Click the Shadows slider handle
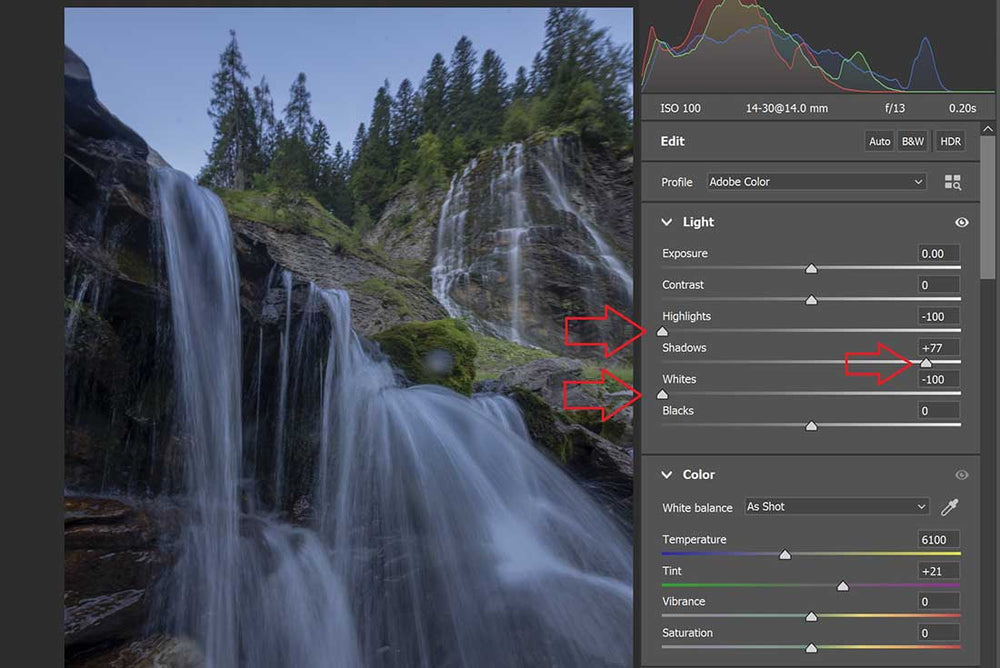The width and height of the screenshot is (1000, 668). (x=926, y=362)
